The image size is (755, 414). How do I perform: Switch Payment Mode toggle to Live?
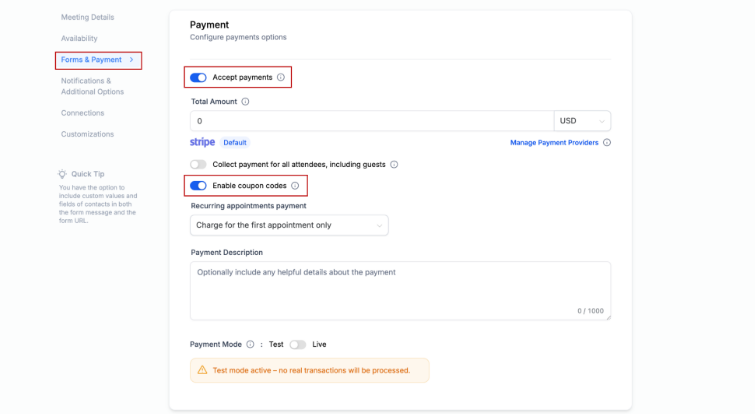point(297,344)
